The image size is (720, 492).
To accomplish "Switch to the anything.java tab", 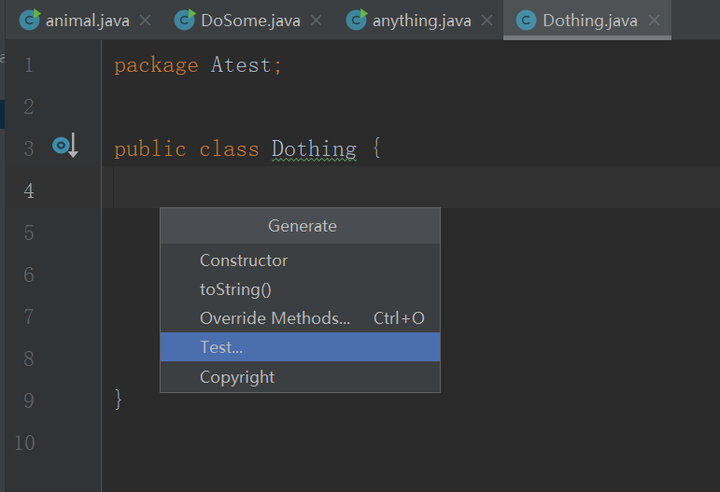I will point(421,20).
